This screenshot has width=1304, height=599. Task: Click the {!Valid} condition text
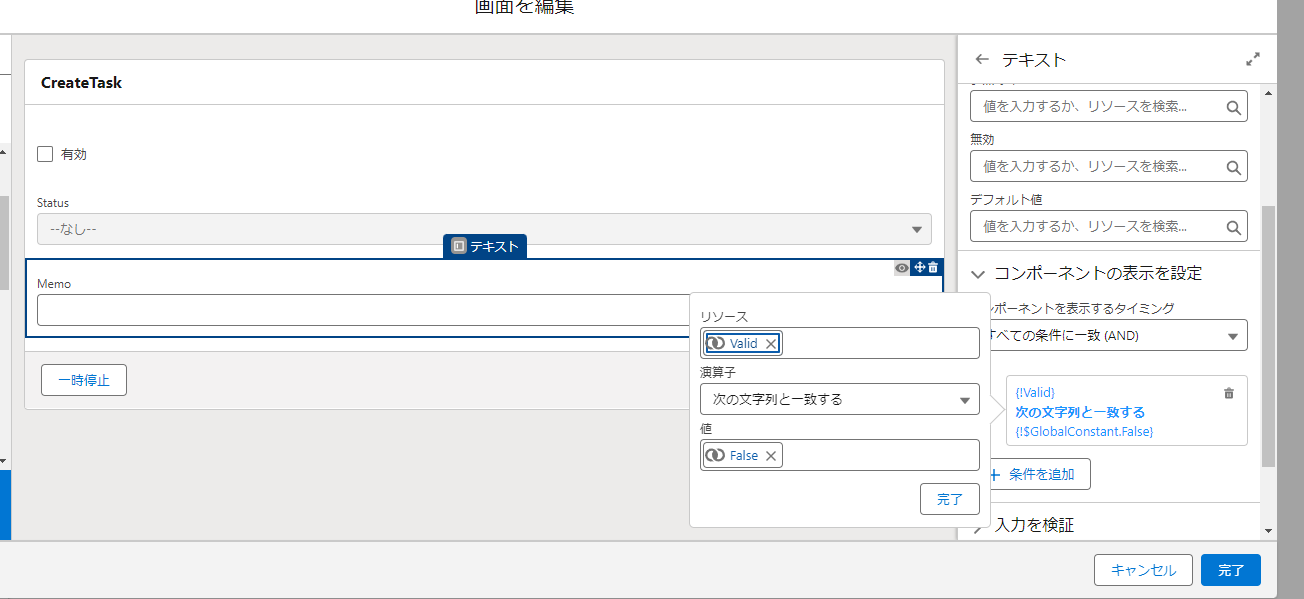(x=1035, y=393)
